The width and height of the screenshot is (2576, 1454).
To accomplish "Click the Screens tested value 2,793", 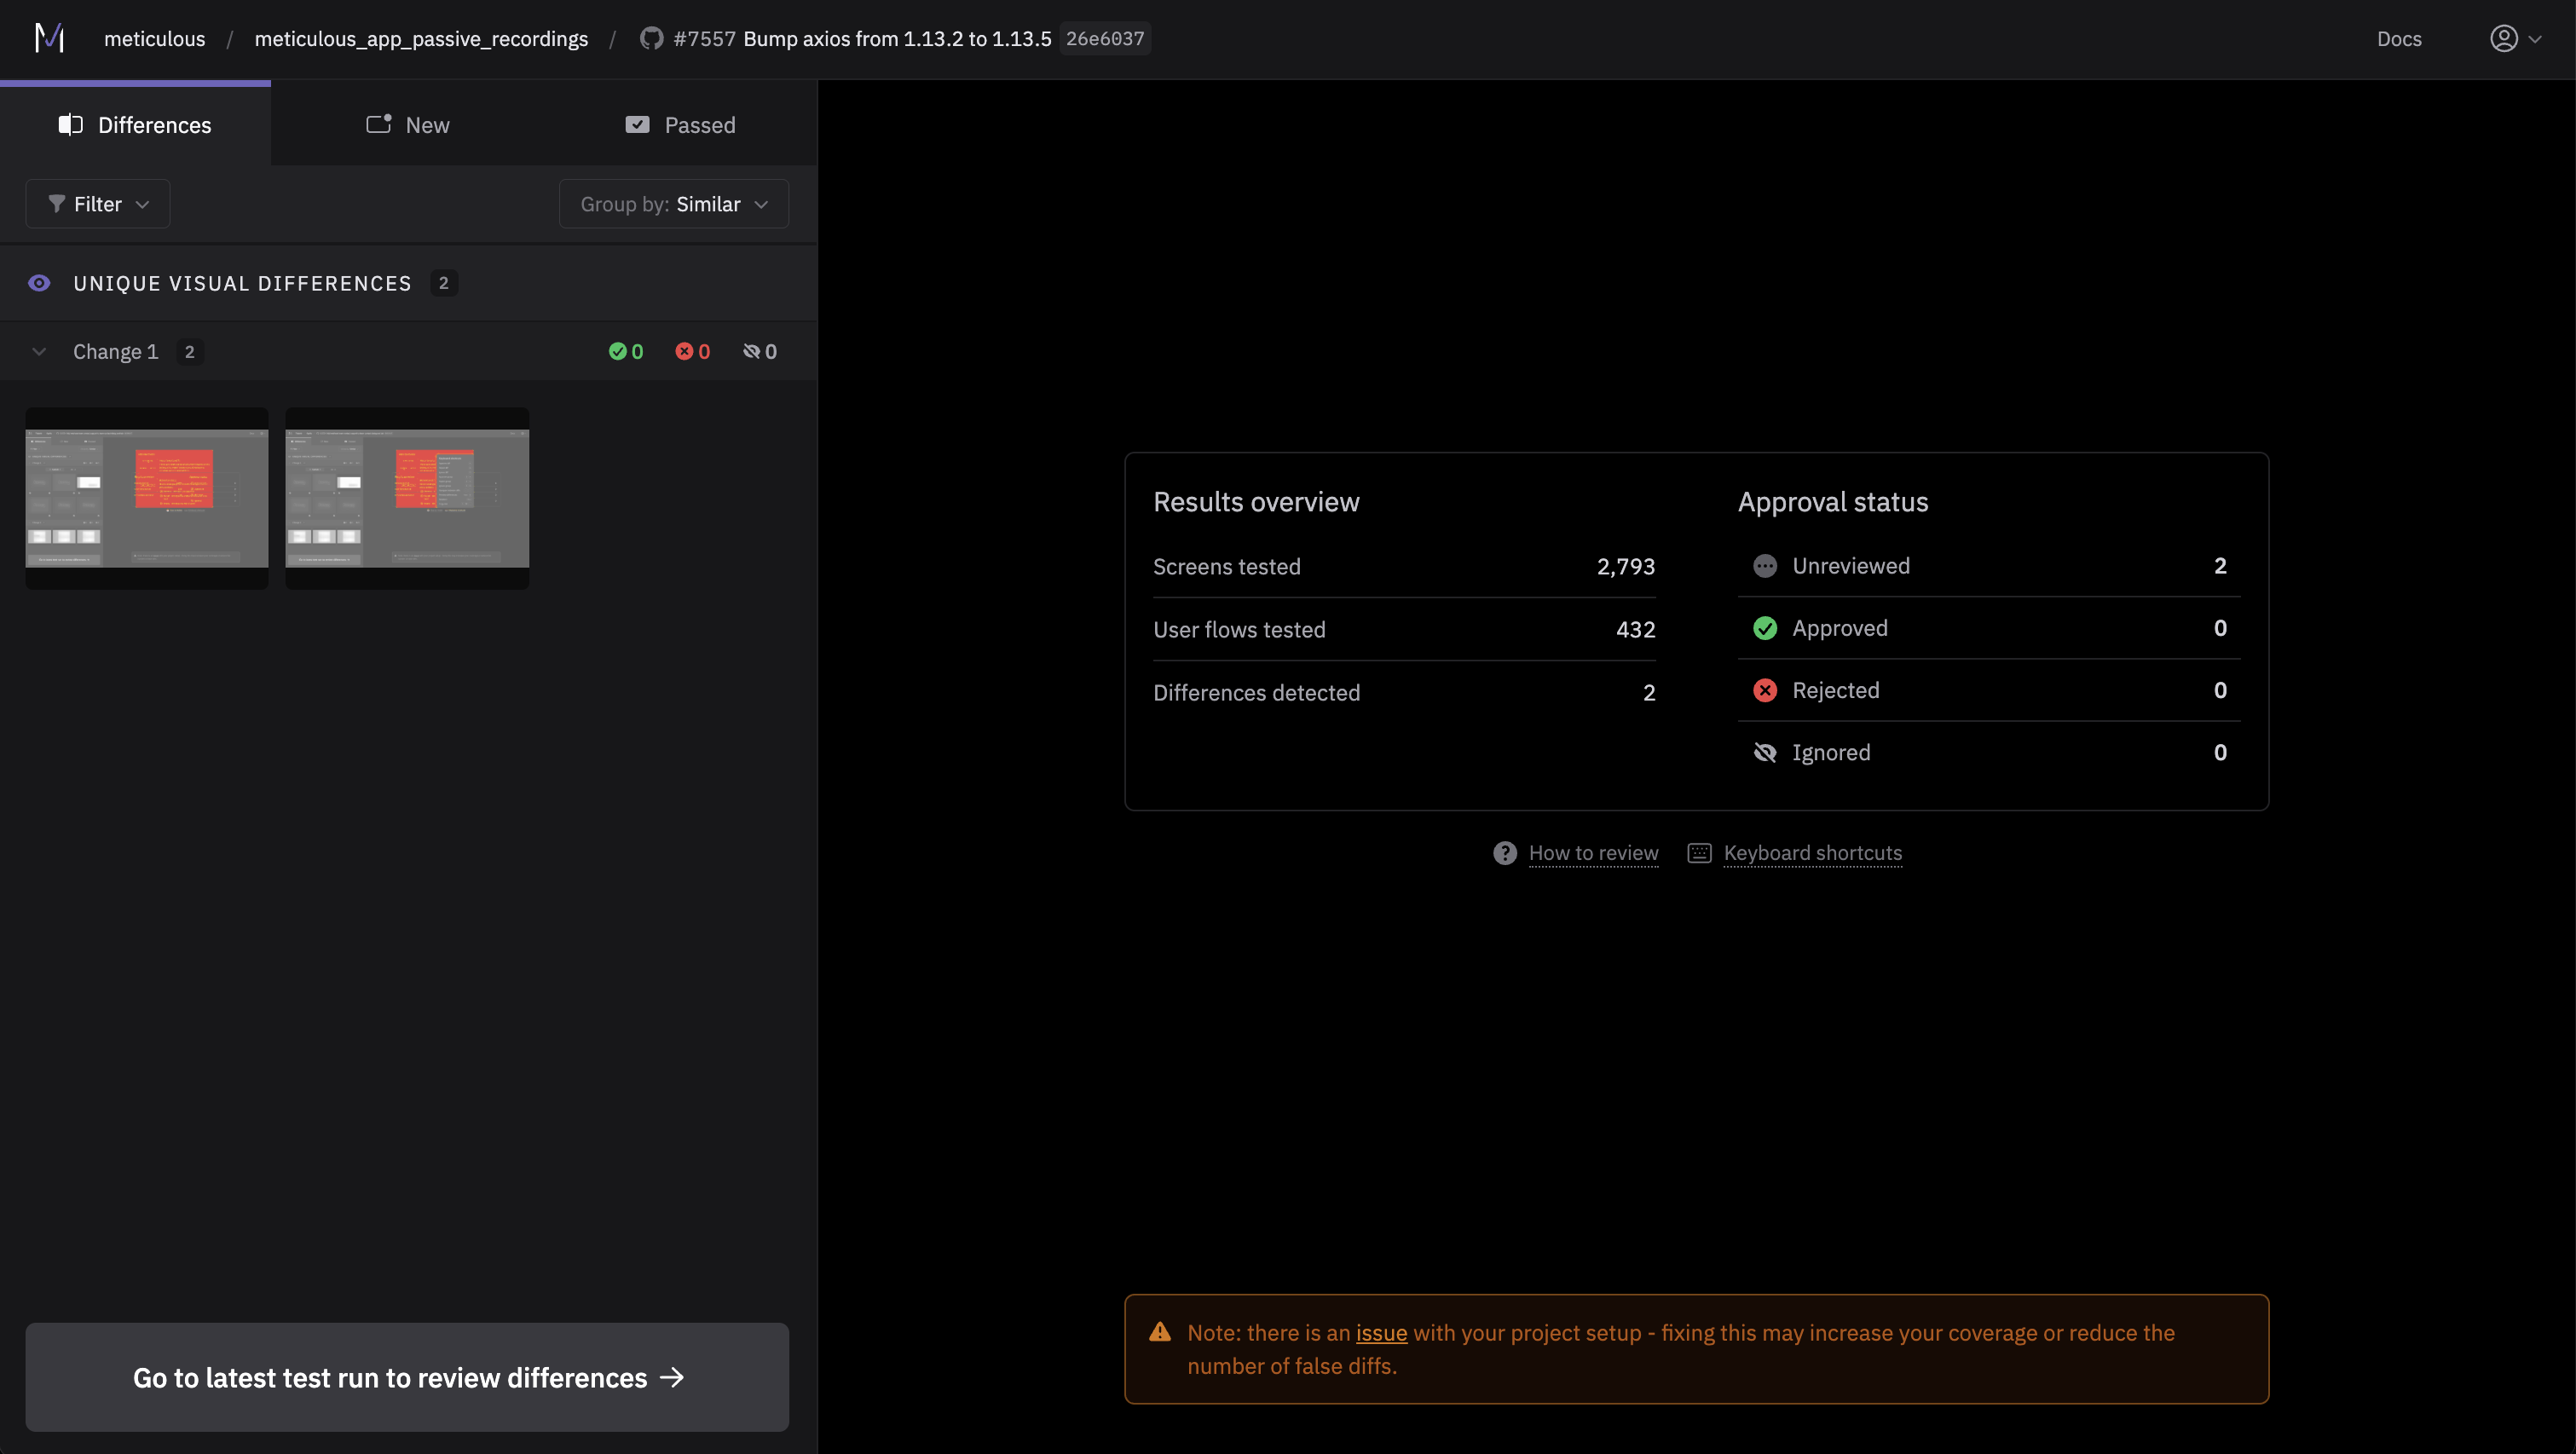I will pyautogui.click(x=1625, y=567).
